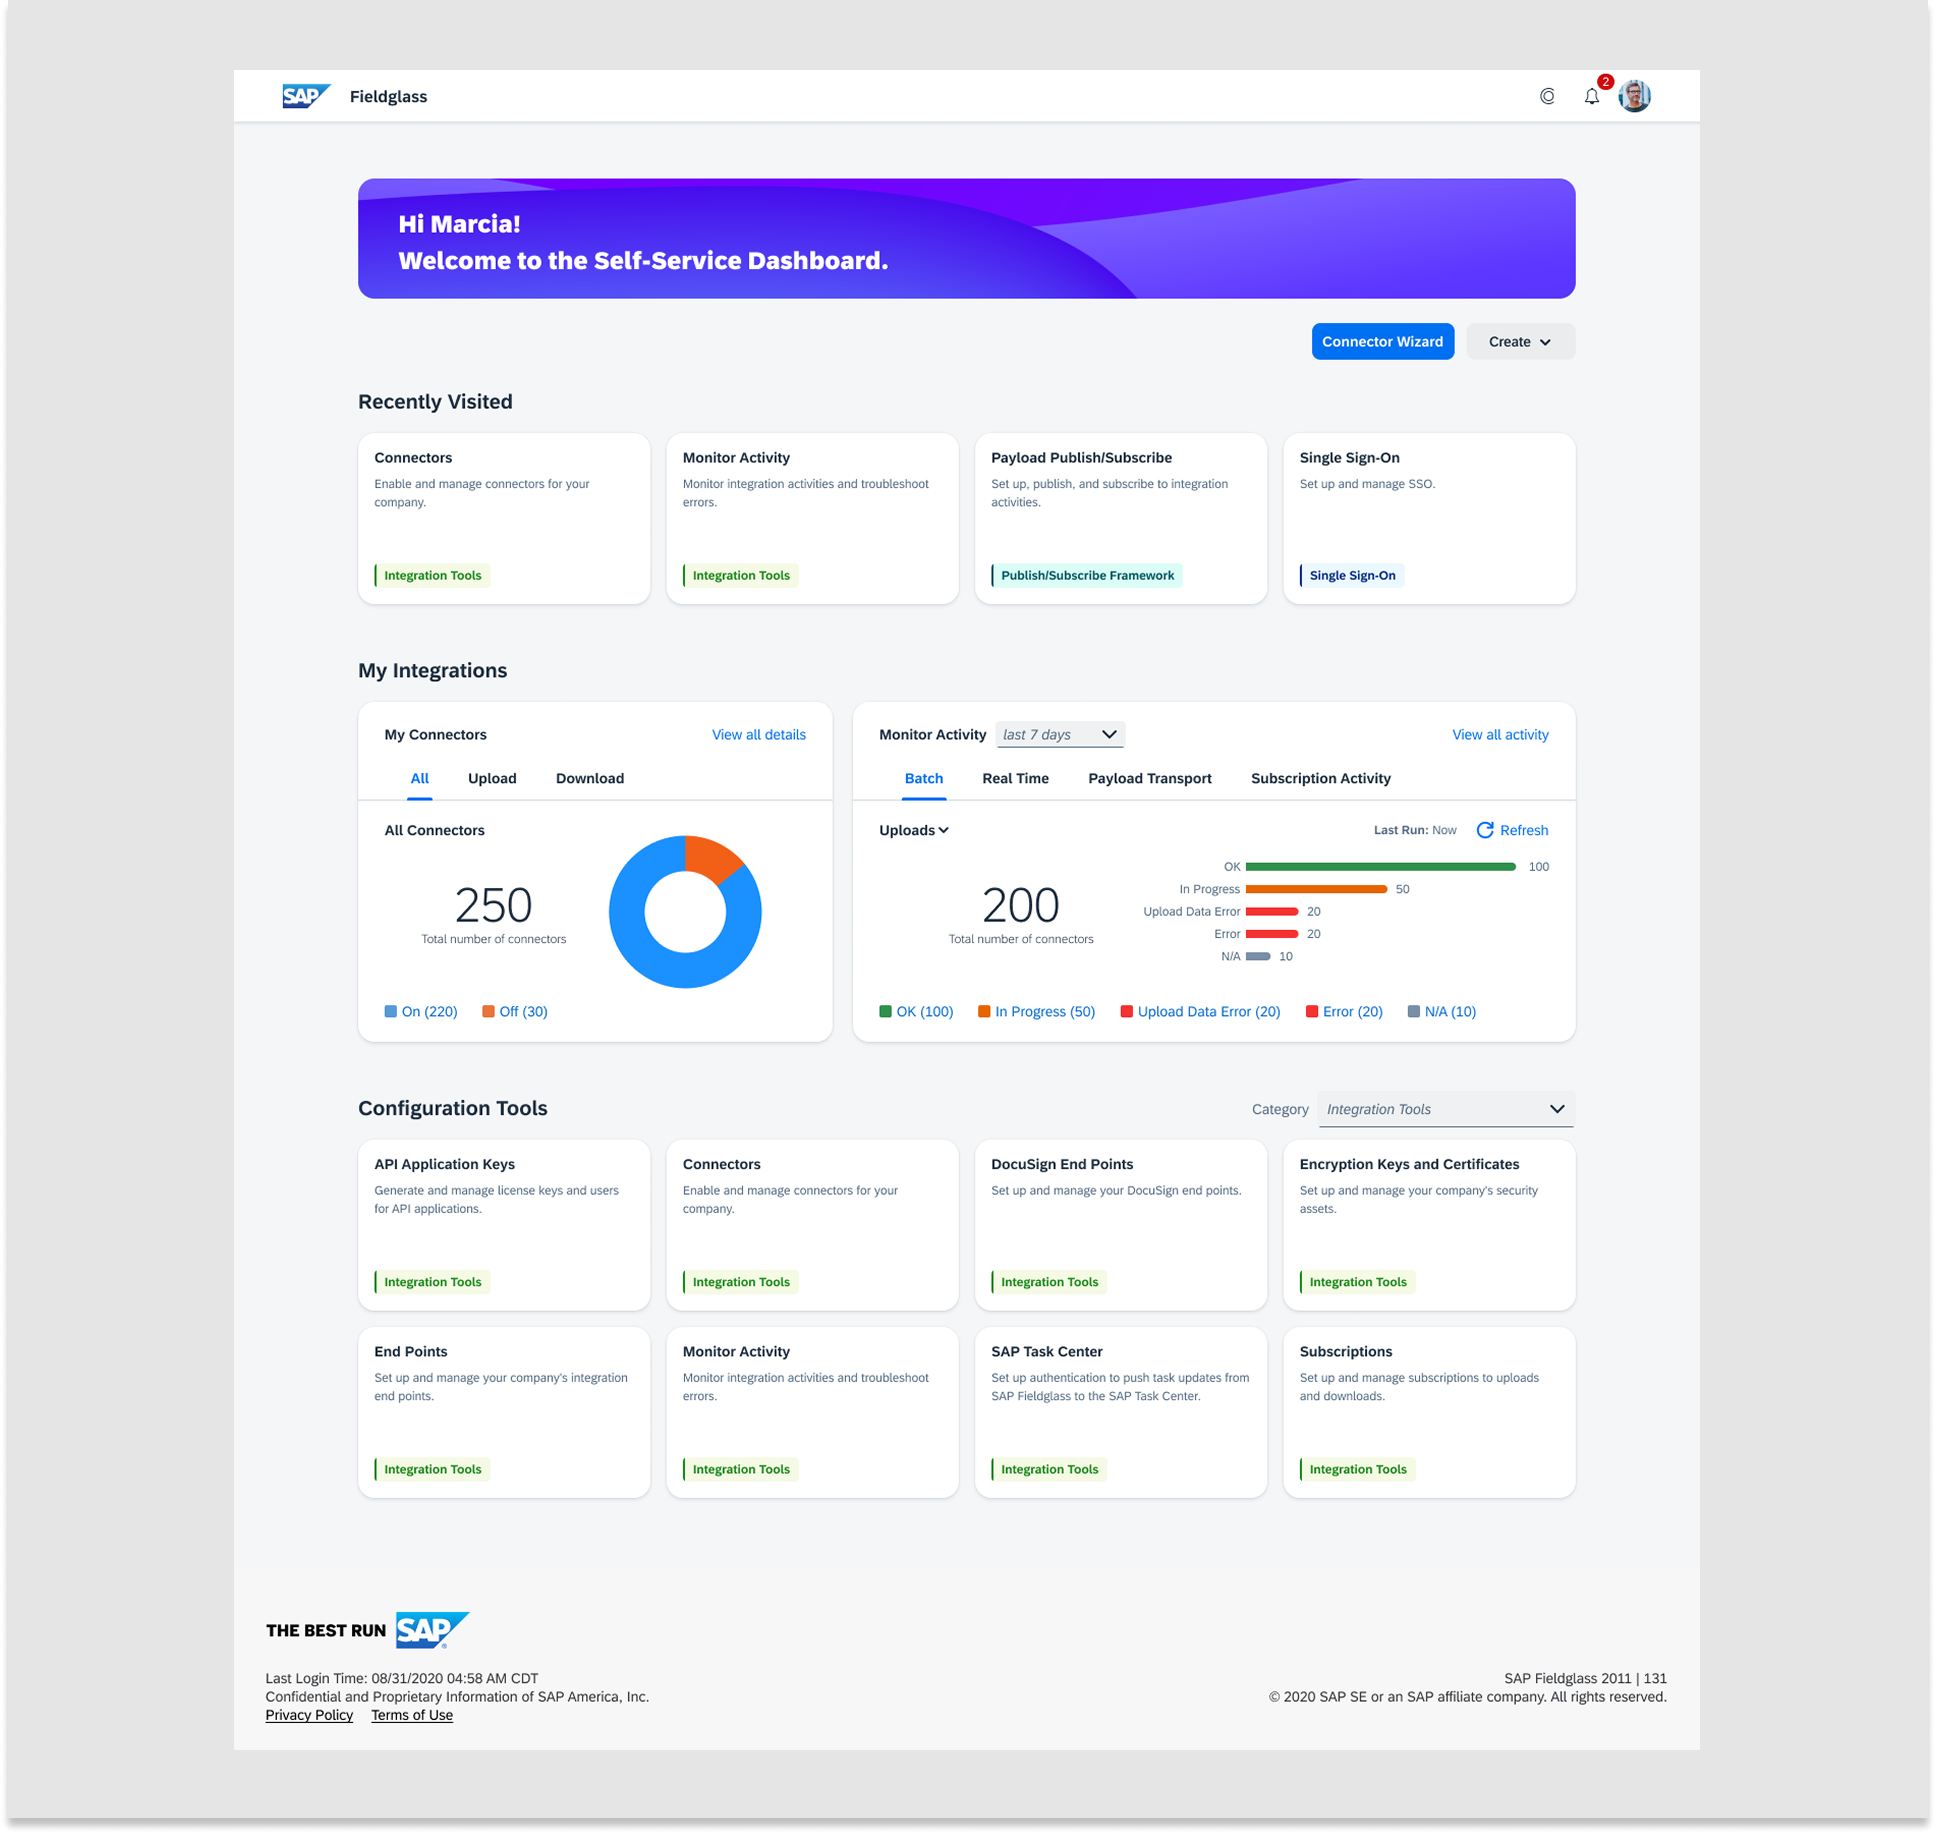Toggle the In Progress (50) legend item
The width and height of the screenshot is (1936, 1834).
coord(1036,1012)
